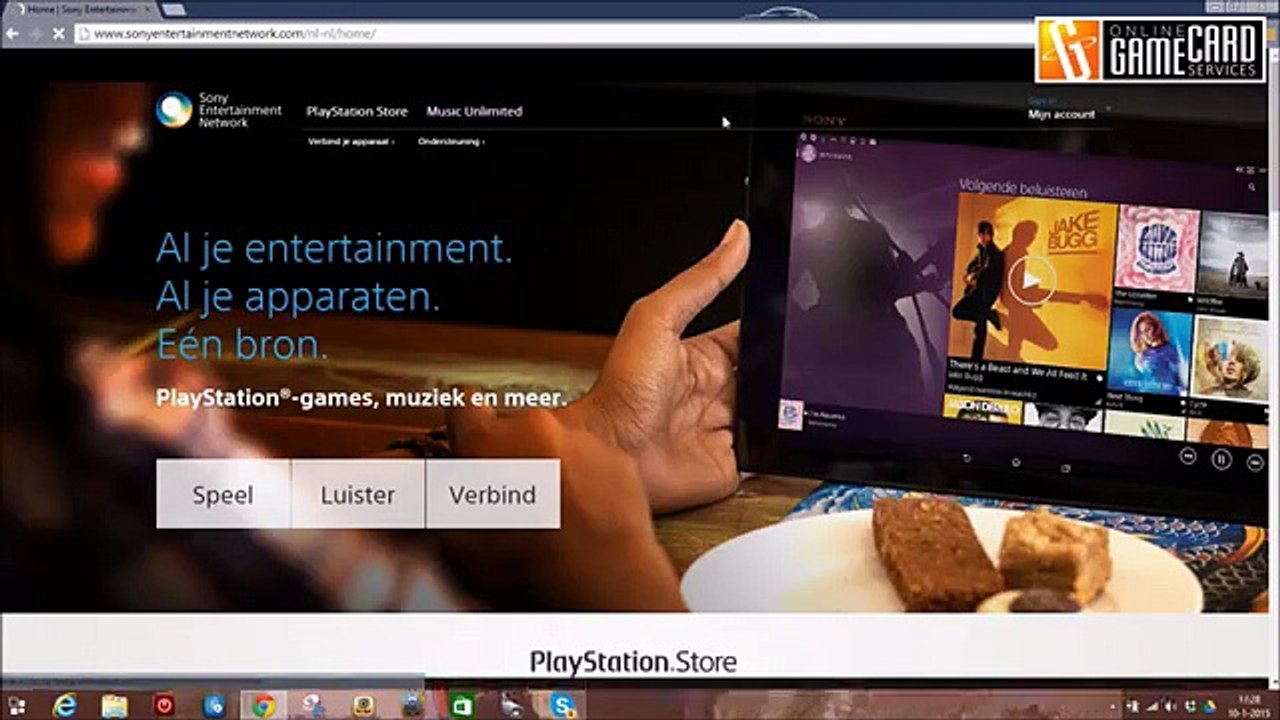Expand the Verbind je apparaat submenu

[351, 142]
